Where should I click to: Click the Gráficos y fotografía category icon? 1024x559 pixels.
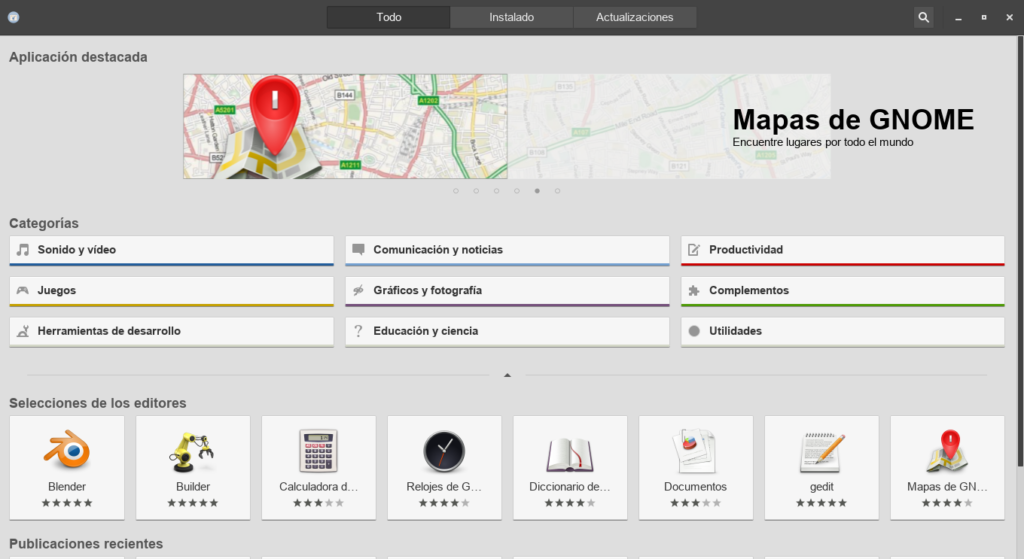(x=358, y=290)
